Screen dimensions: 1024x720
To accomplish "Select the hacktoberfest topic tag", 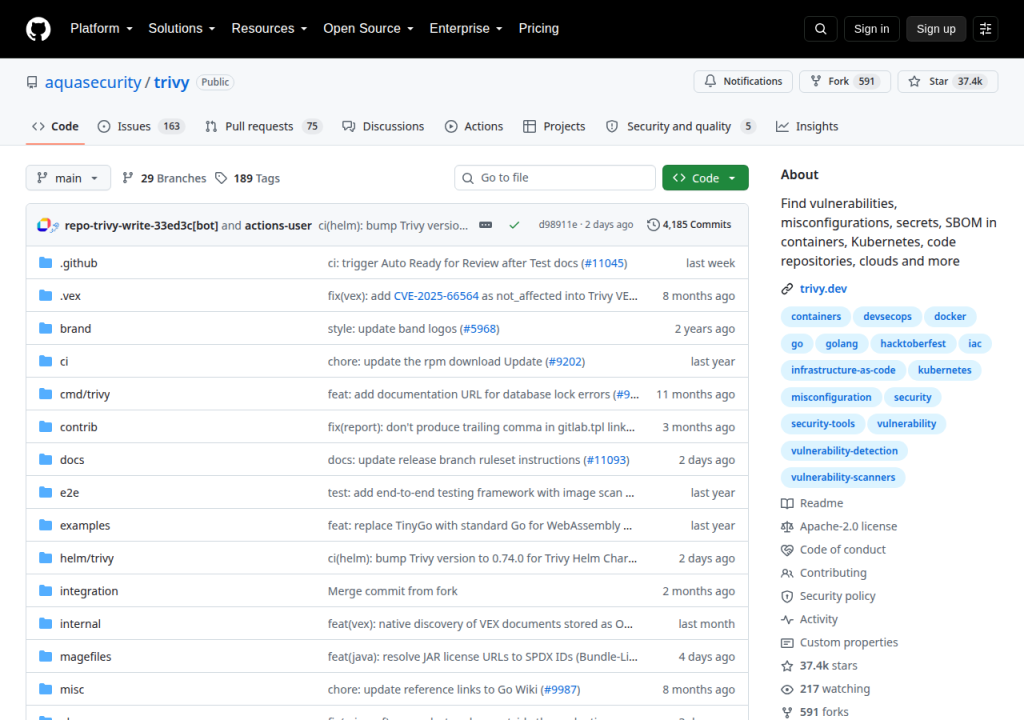I will pos(912,343).
